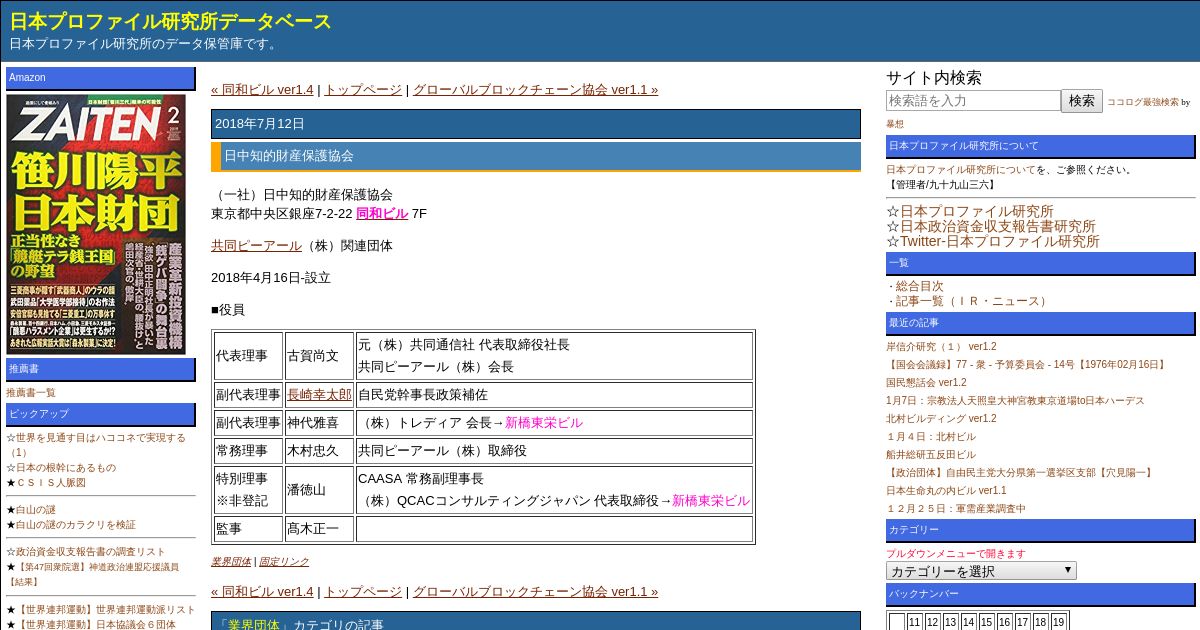Open the 共同ピーアール link

[256, 246]
